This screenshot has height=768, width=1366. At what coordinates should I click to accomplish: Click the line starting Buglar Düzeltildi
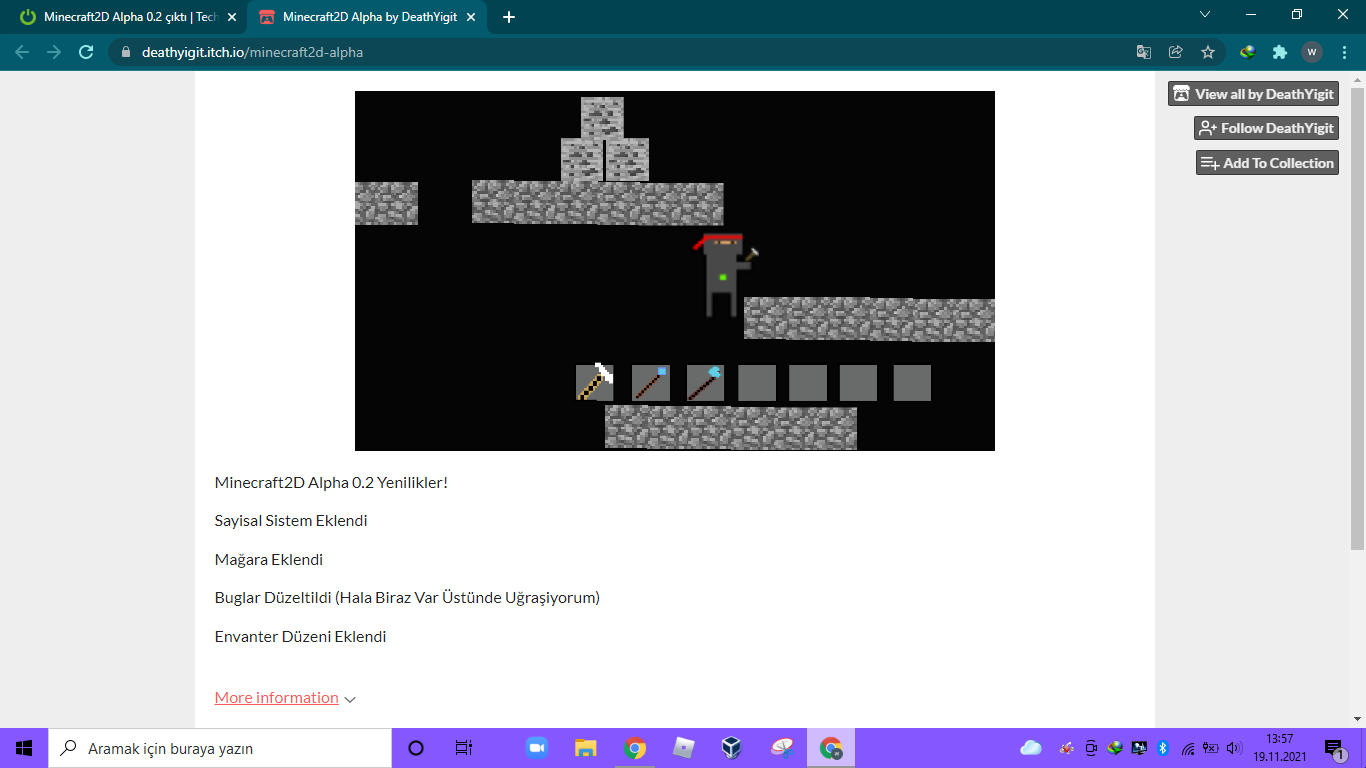pyautogui.click(x=407, y=598)
